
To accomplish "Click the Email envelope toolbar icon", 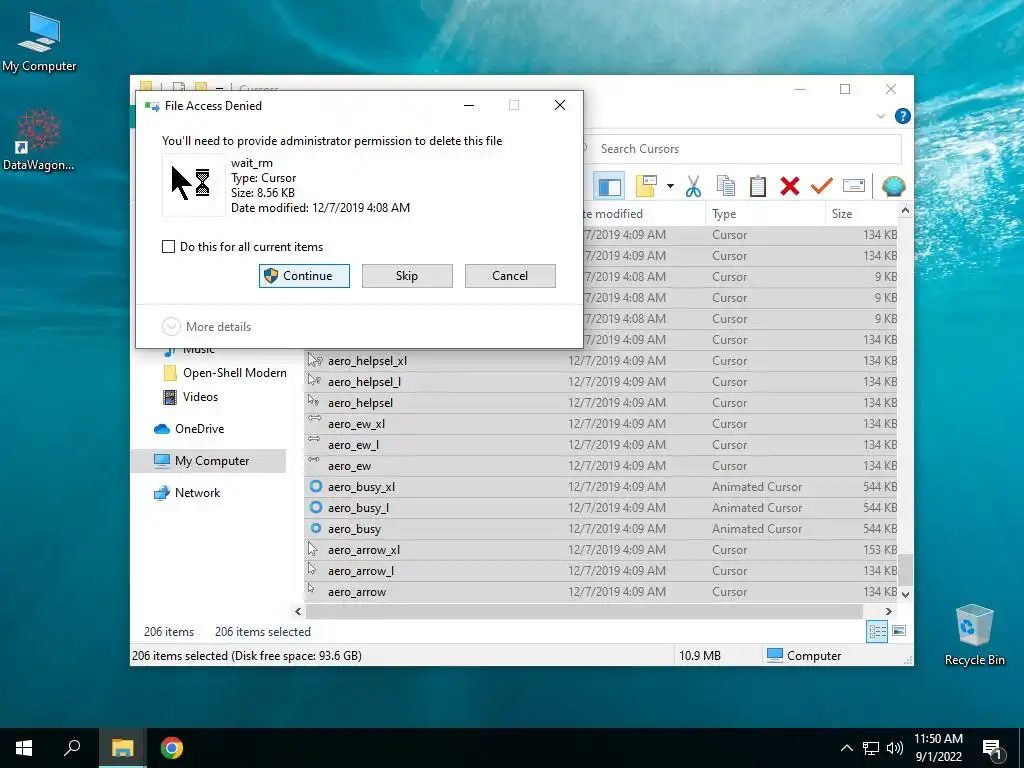I will [x=854, y=186].
